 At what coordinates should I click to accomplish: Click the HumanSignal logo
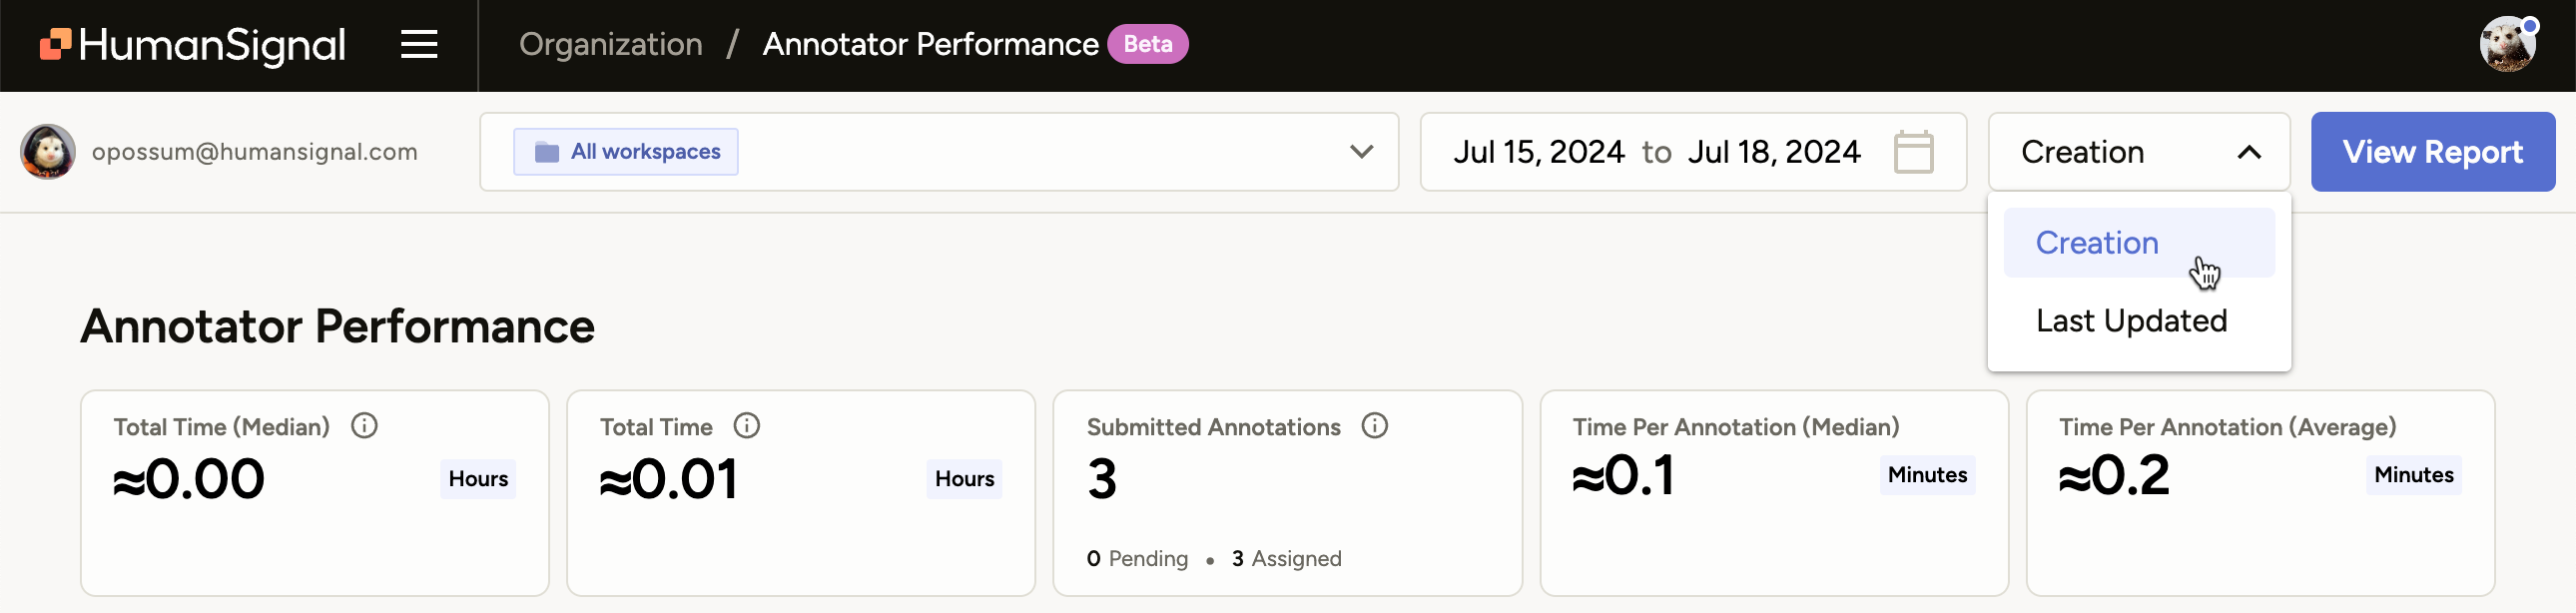[192, 45]
